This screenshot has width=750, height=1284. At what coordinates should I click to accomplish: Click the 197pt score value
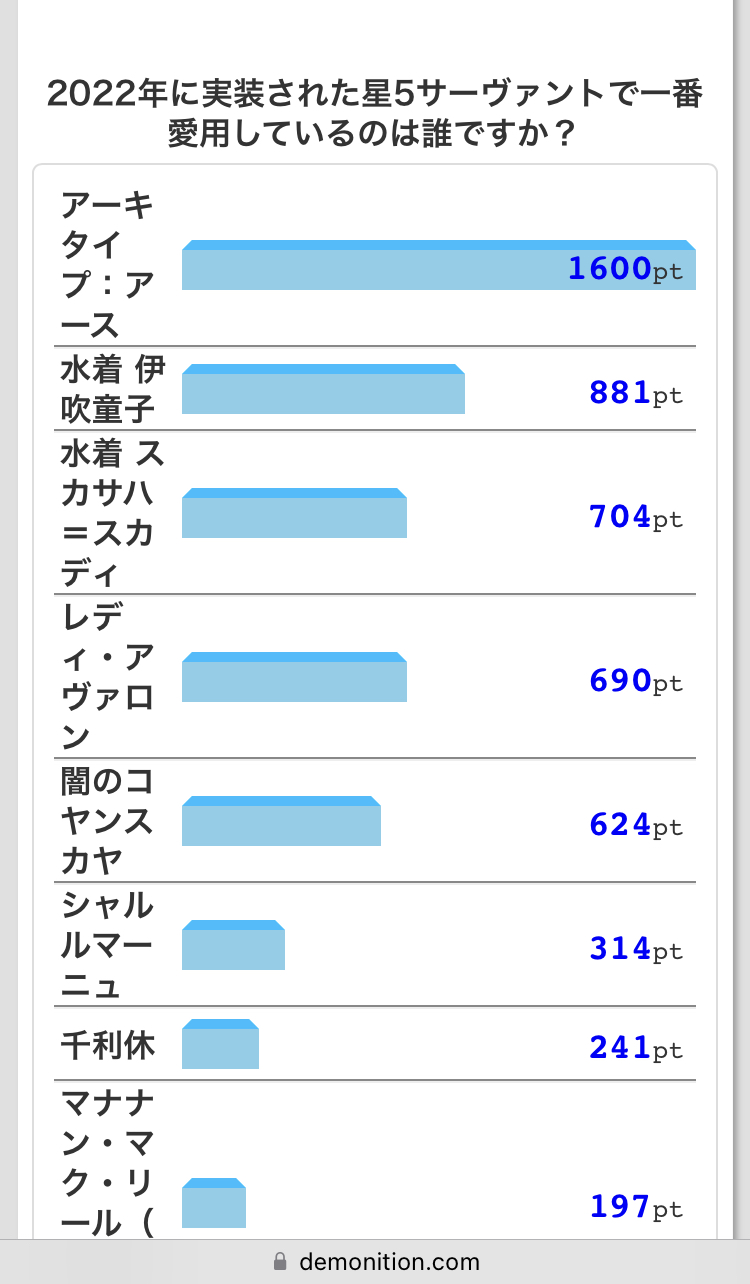tap(636, 1207)
